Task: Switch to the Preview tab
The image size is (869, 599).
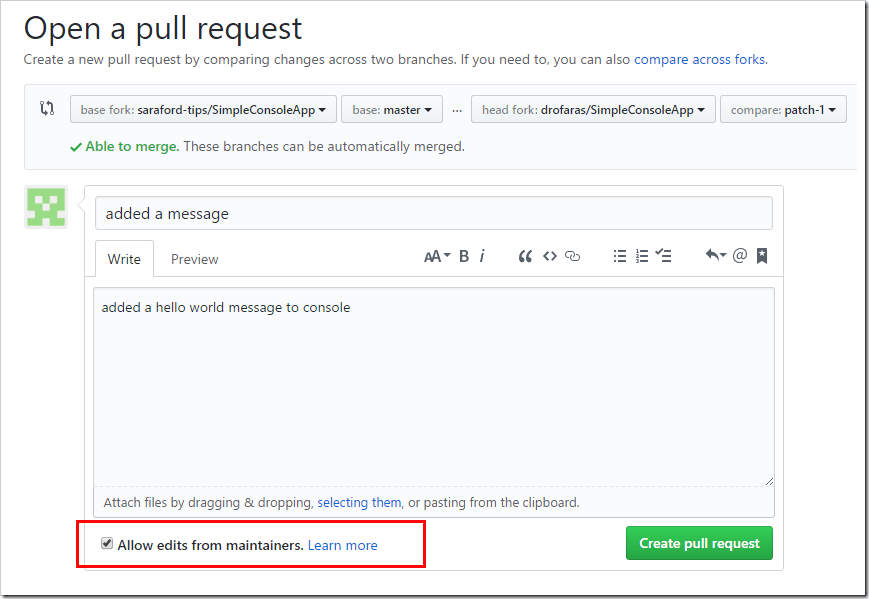Action: [194, 258]
